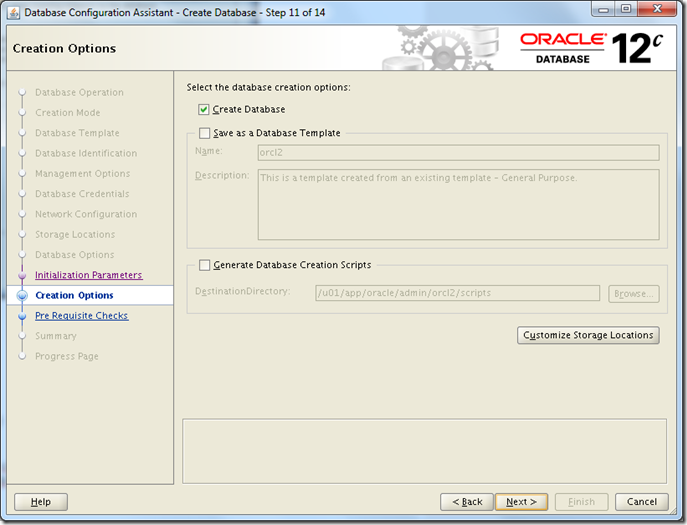Click the Database Template step label
This screenshot has height=525, width=687.
[x=77, y=133]
